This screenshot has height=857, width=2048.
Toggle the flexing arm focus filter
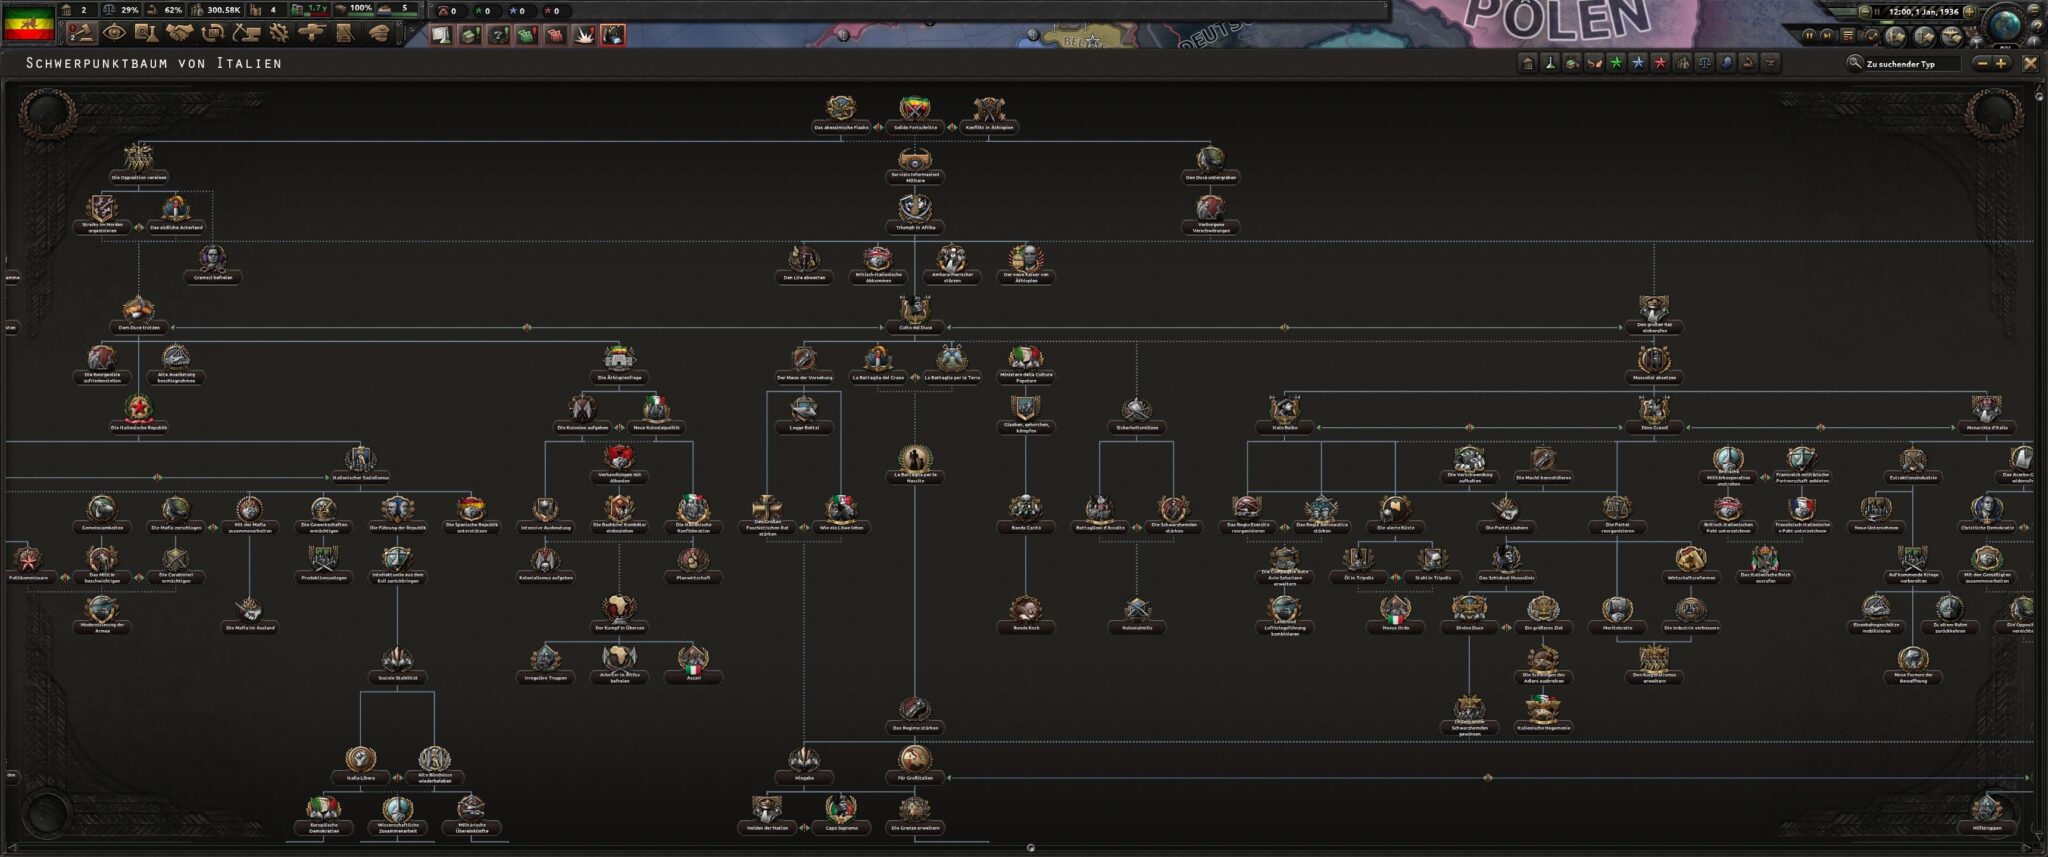tap(1748, 63)
